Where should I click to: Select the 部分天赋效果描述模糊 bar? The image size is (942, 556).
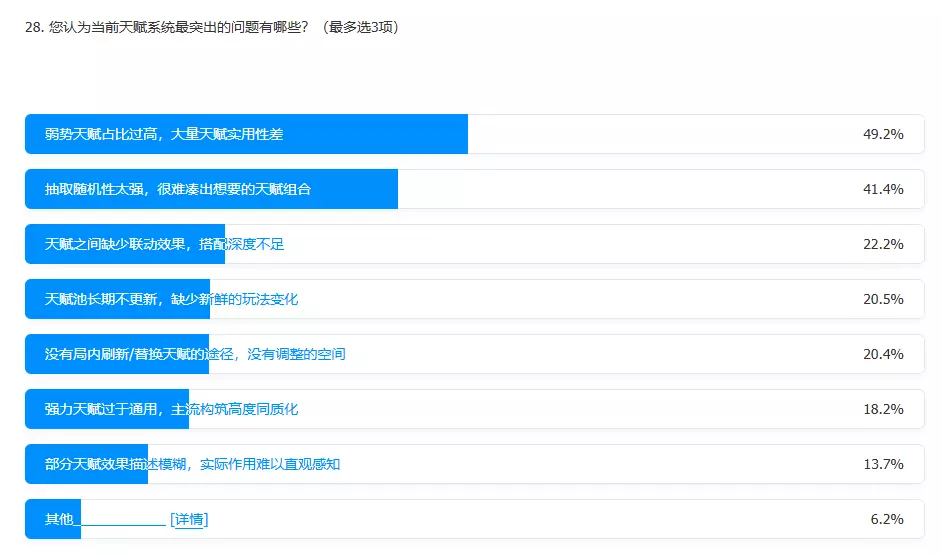point(474,464)
